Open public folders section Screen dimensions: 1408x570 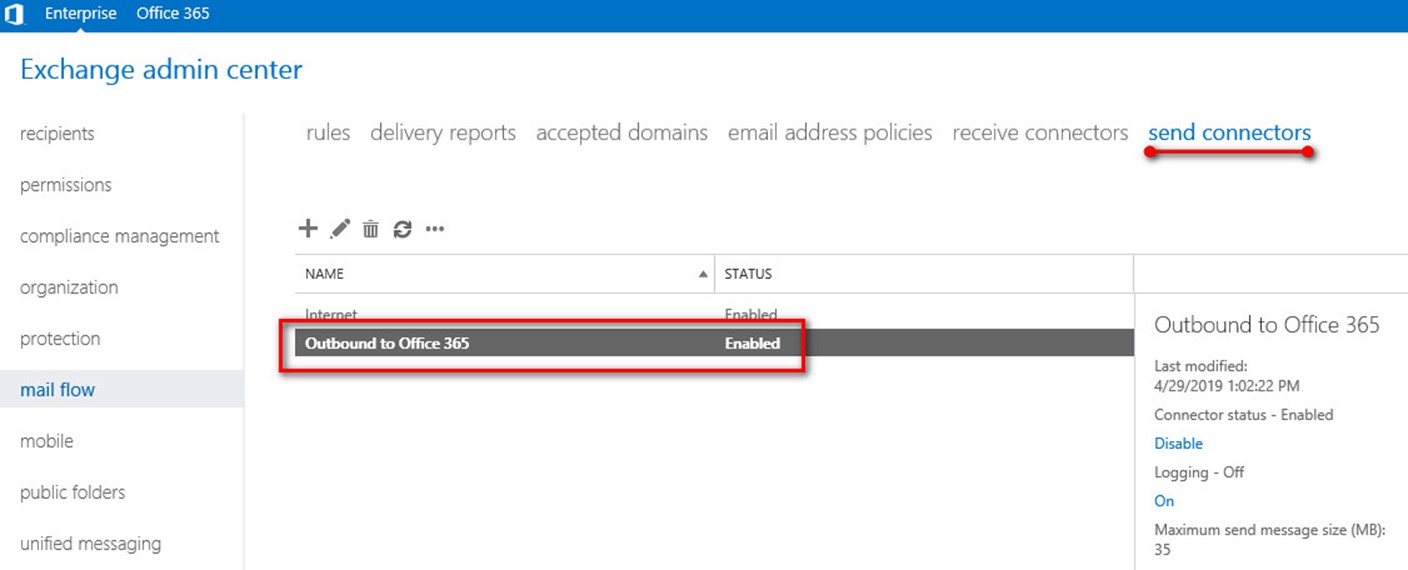[x=73, y=492]
